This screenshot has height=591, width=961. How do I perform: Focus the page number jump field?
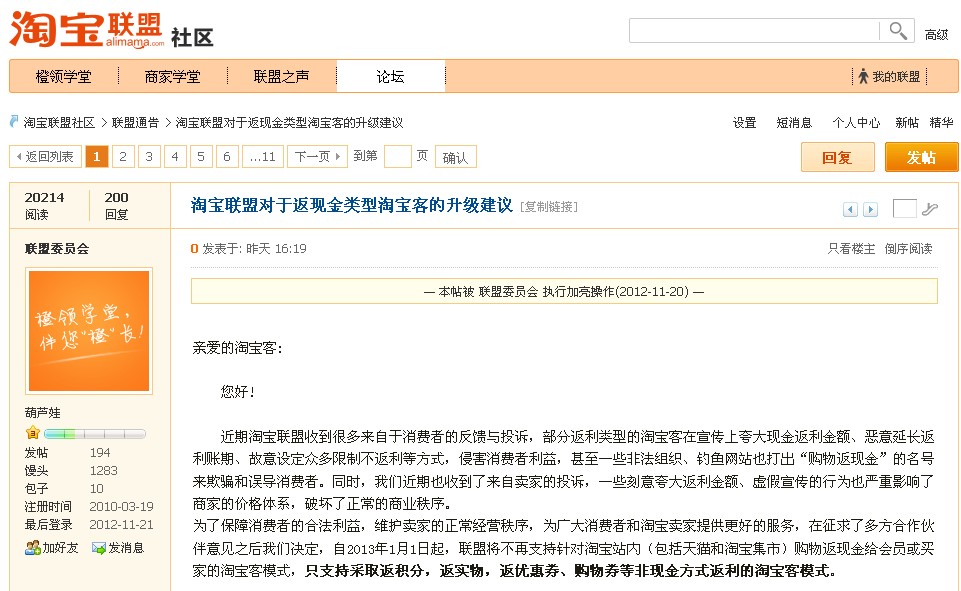tap(397, 156)
